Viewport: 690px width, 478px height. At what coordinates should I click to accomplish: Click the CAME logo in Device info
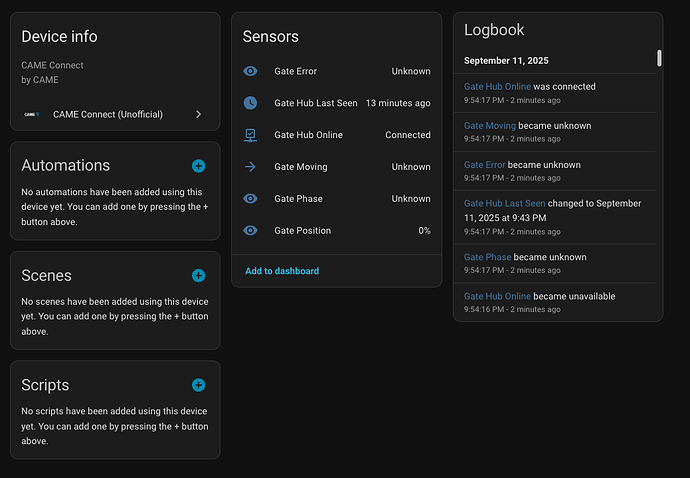pyautogui.click(x=31, y=115)
